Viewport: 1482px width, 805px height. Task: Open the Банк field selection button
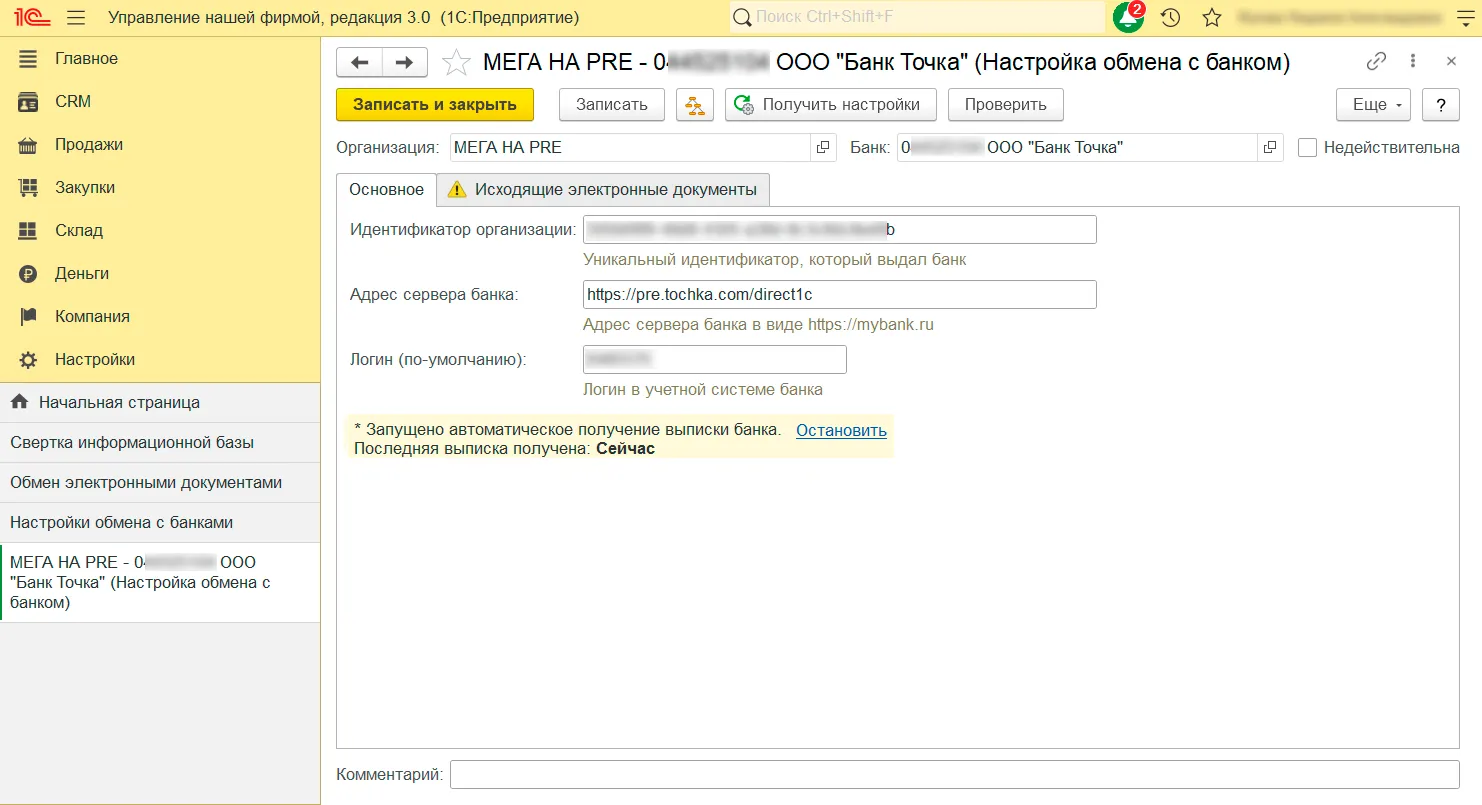(1270, 148)
